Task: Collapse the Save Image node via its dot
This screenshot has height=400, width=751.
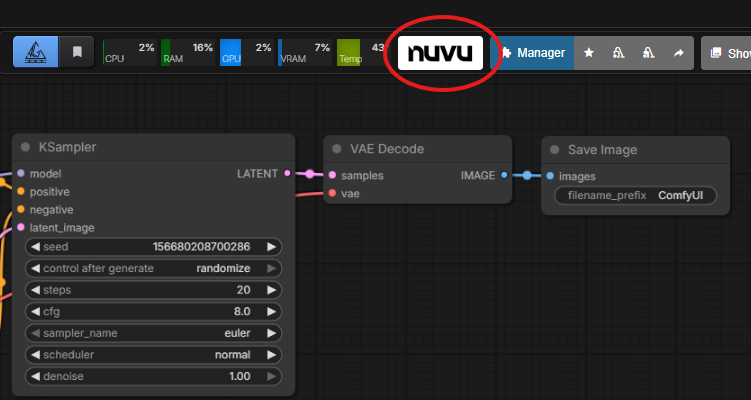Action: pos(555,150)
